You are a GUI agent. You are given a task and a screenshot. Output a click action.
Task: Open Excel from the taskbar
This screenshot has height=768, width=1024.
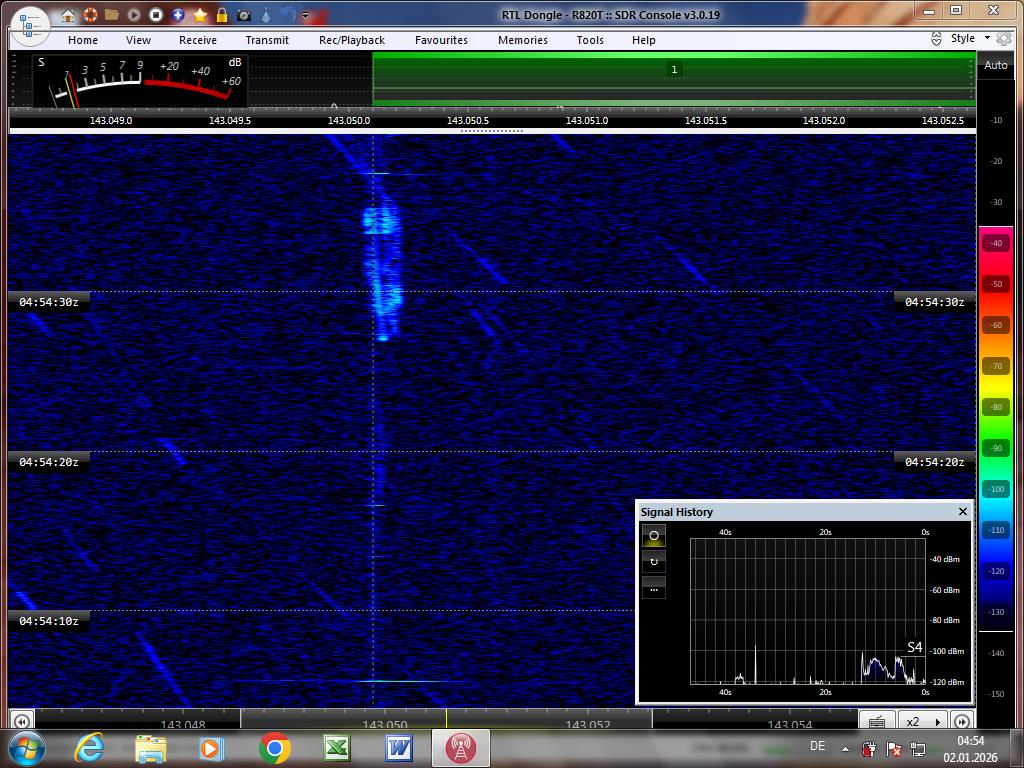(336, 748)
